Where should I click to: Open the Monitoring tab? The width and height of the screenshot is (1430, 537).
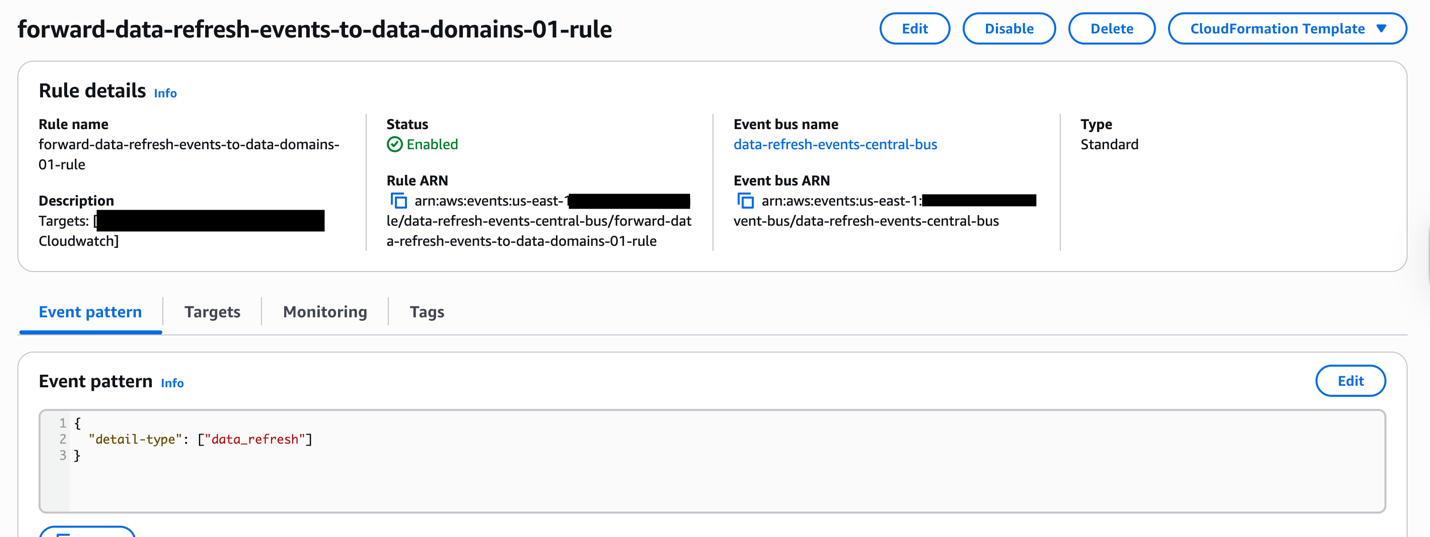click(325, 312)
